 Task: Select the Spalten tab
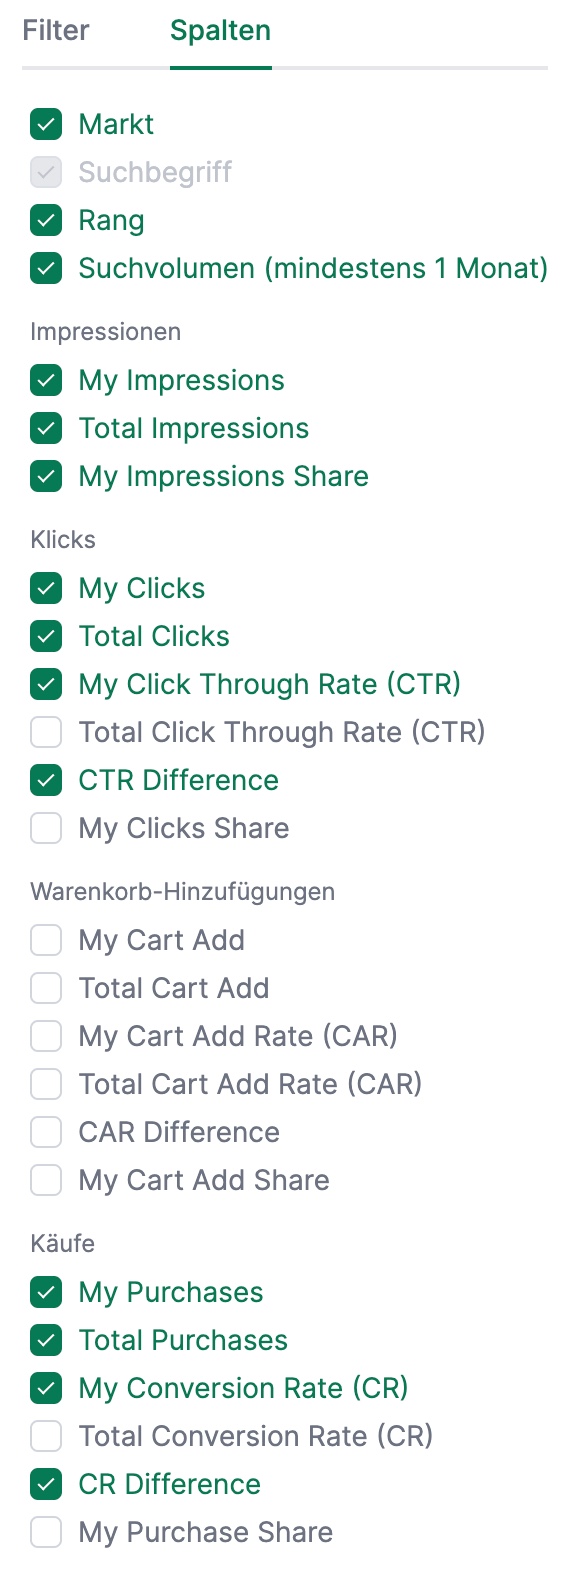point(220,31)
